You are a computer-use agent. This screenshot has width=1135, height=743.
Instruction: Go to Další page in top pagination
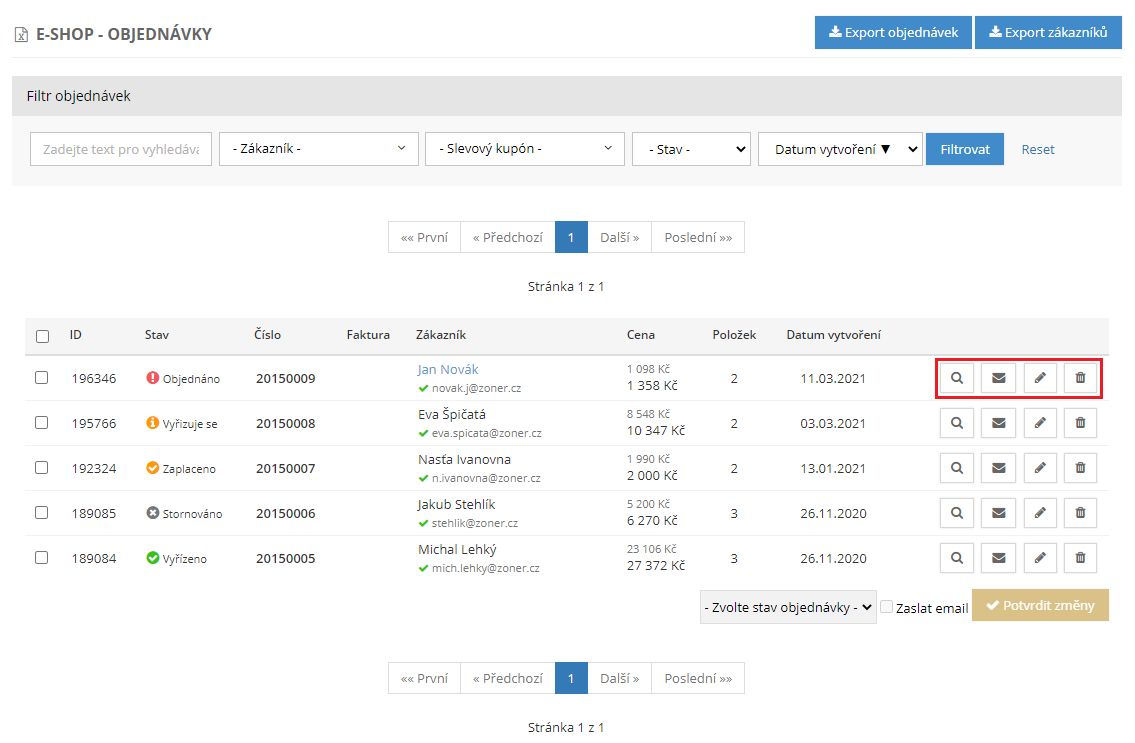pyautogui.click(x=619, y=238)
